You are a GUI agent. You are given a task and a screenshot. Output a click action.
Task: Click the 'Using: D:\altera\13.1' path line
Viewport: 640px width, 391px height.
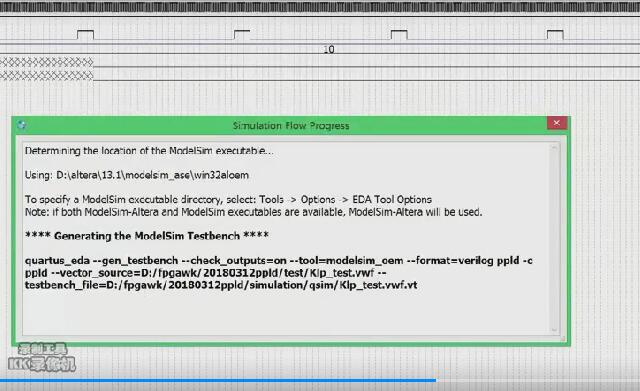point(137,175)
